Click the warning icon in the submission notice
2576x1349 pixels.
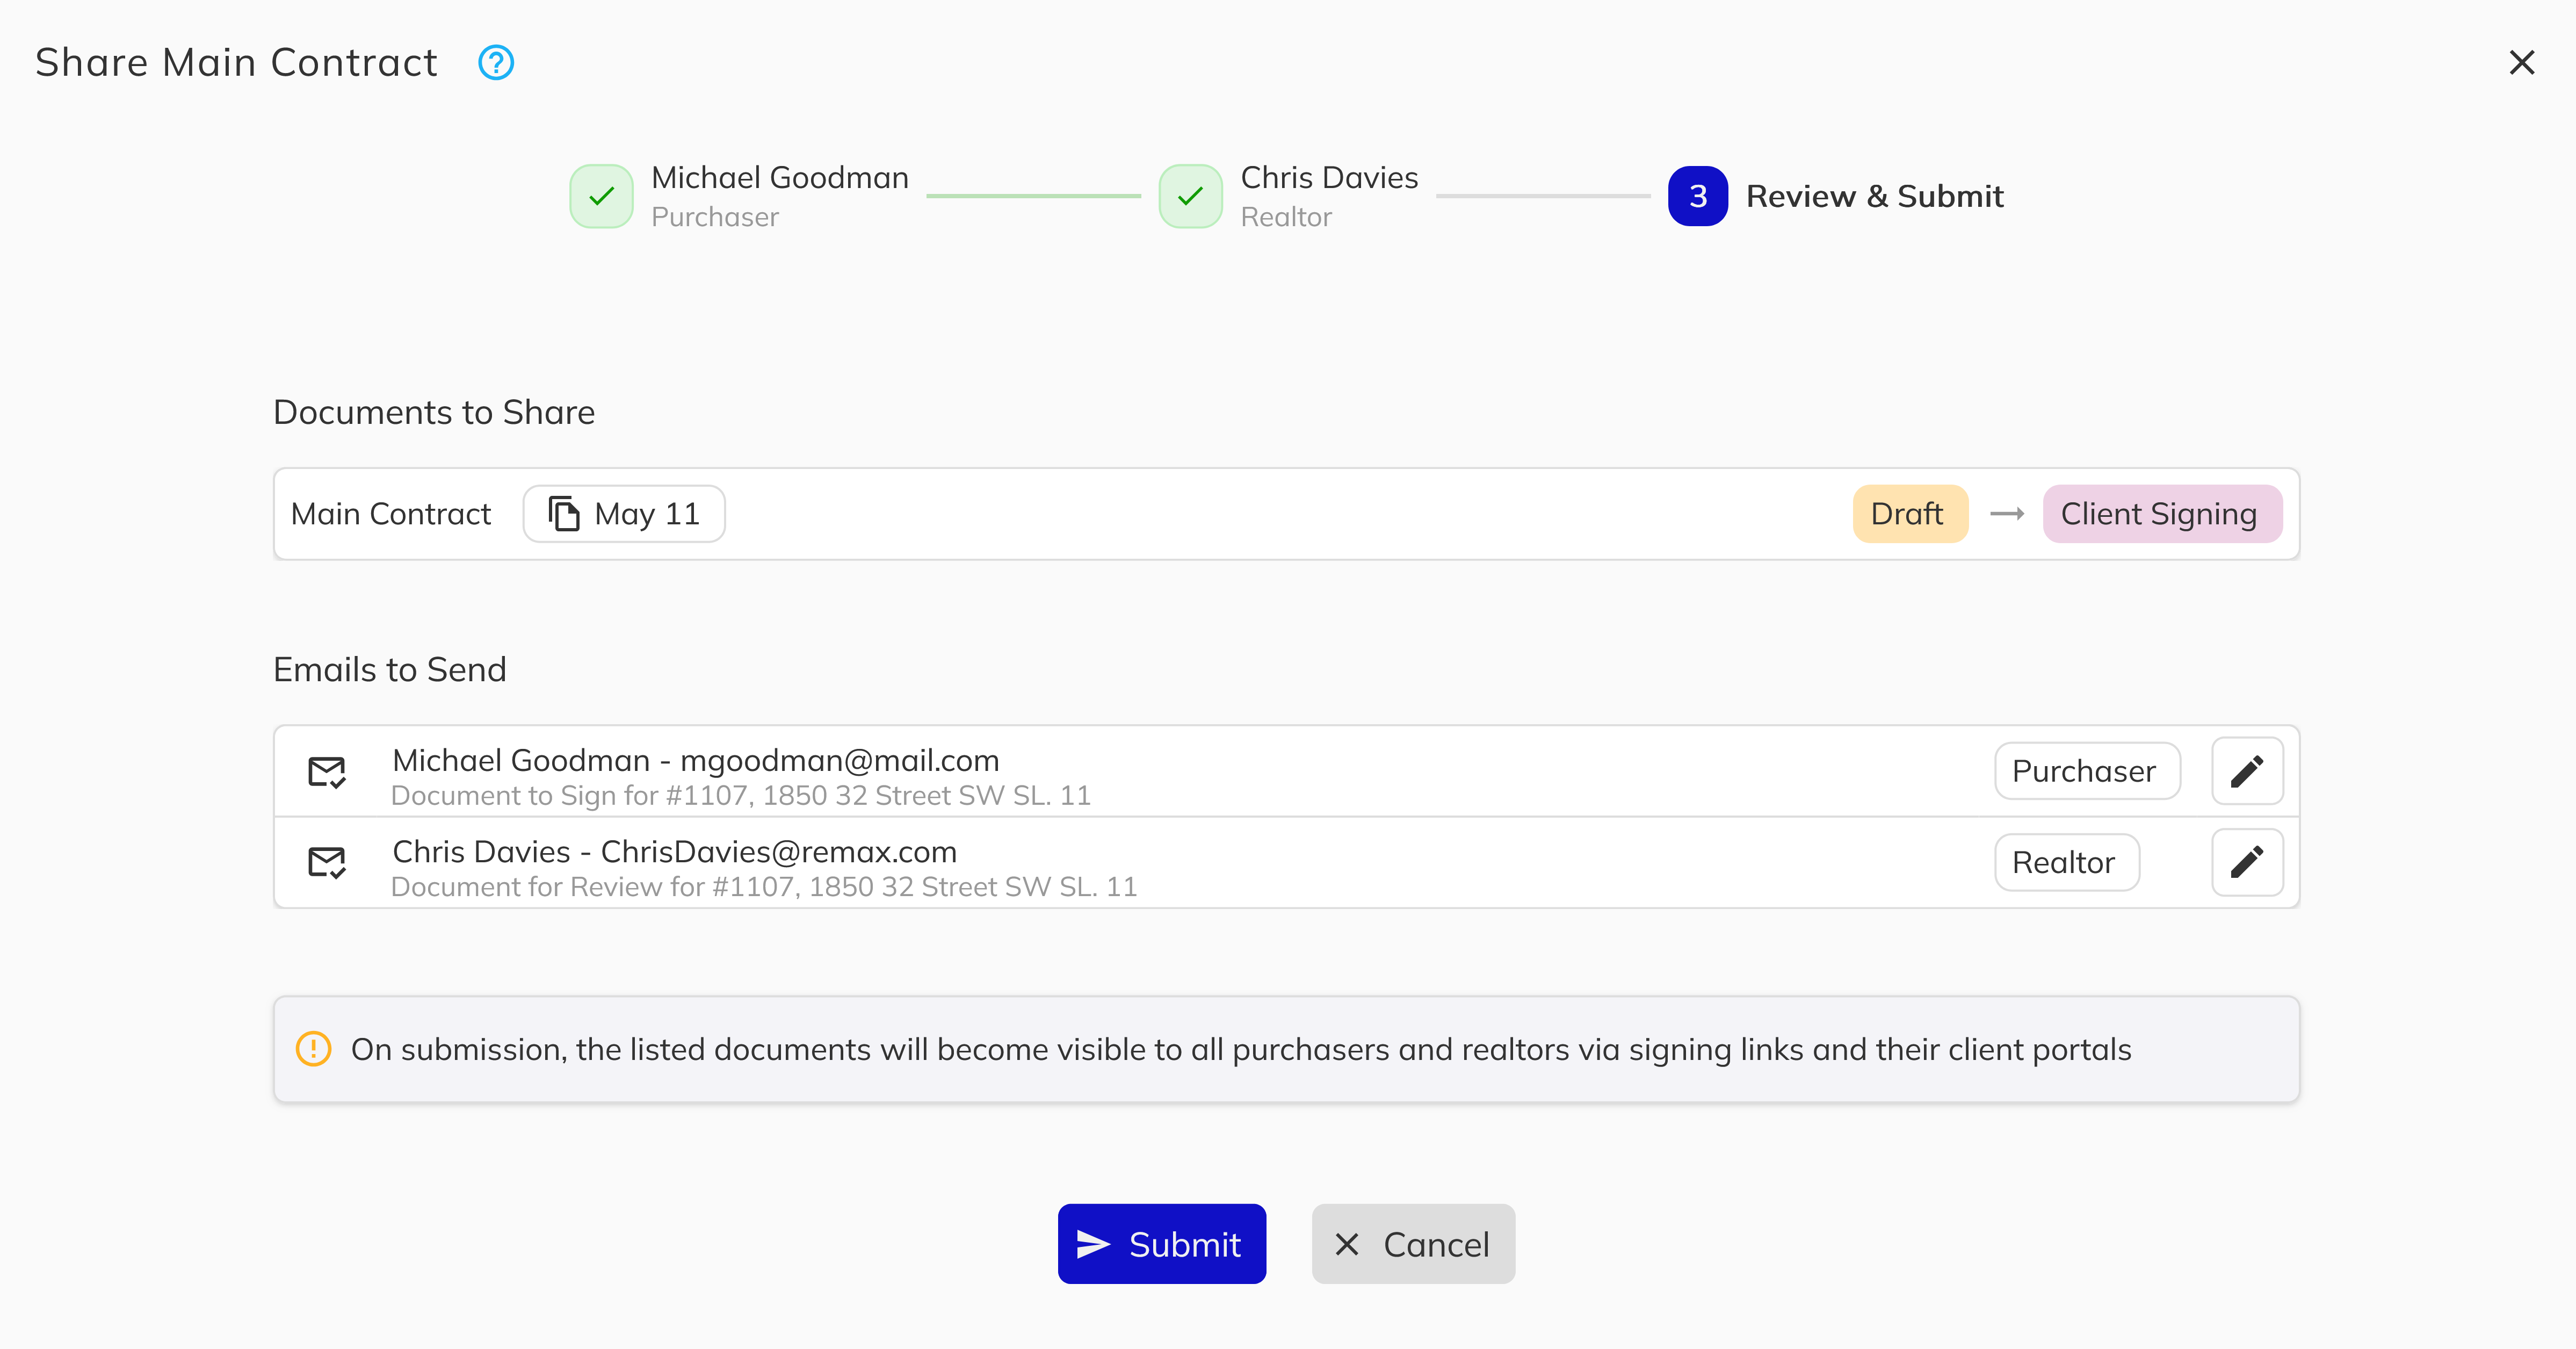point(313,1049)
